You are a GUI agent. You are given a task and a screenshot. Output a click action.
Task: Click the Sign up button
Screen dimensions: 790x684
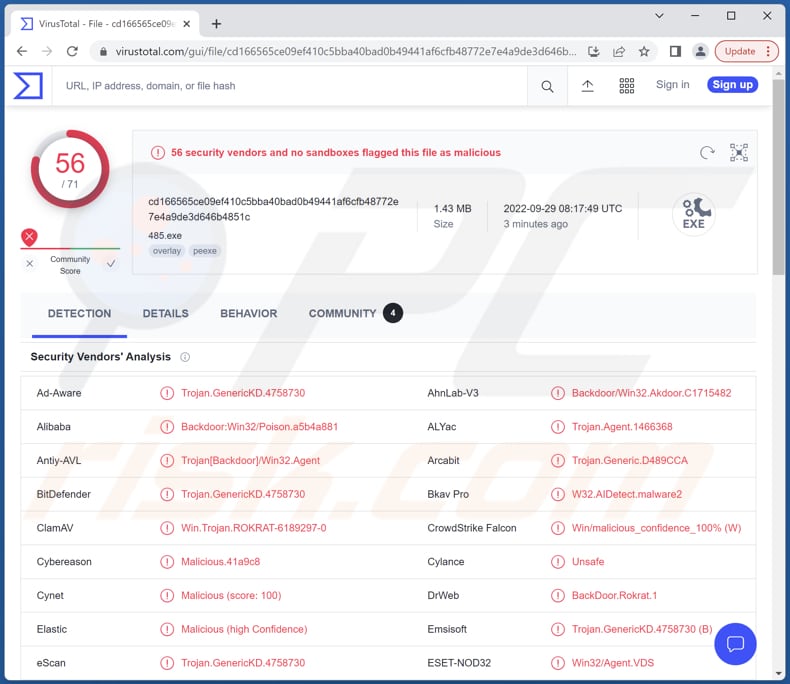click(732, 85)
